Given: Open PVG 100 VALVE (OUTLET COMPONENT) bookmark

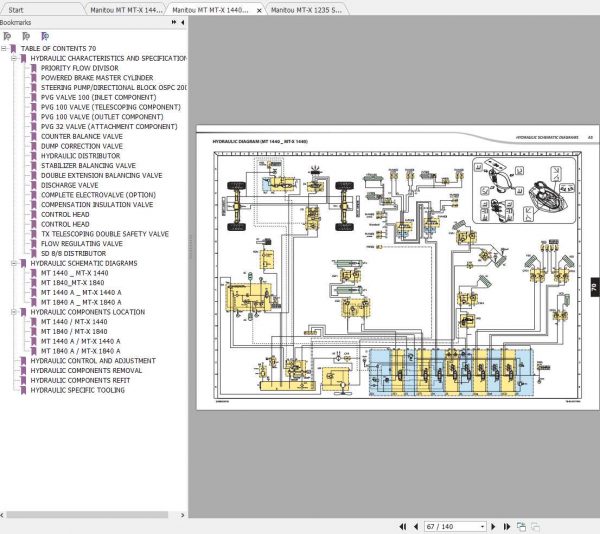Looking at the screenshot, I should click(102, 117).
